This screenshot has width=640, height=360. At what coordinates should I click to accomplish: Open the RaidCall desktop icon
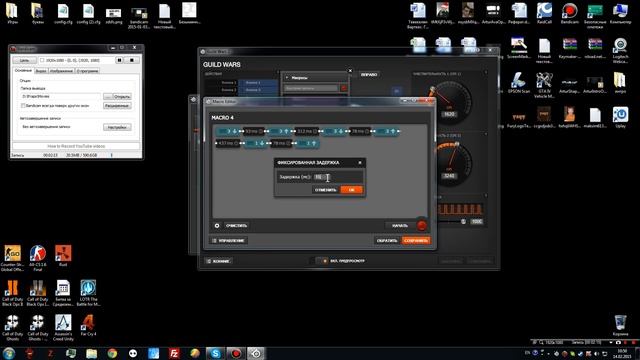pos(544,13)
